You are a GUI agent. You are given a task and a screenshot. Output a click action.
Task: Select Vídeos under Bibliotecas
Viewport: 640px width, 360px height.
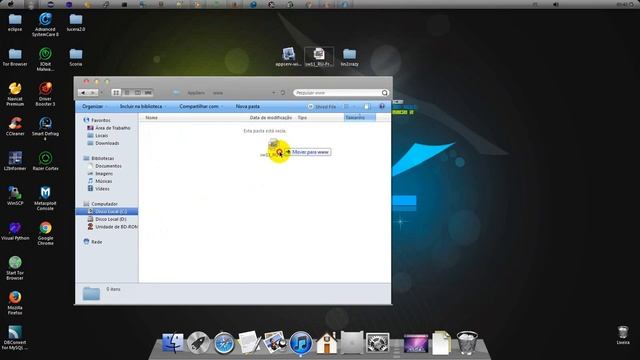coord(98,189)
